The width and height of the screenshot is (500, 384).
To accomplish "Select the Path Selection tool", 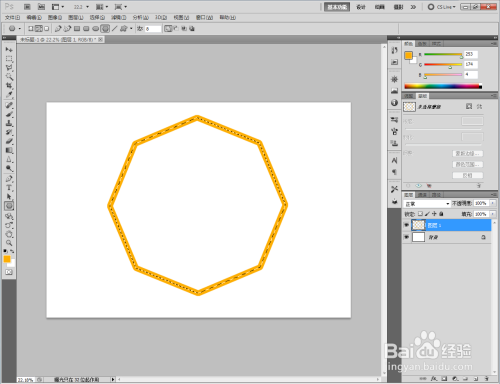I will coord(9,197).
